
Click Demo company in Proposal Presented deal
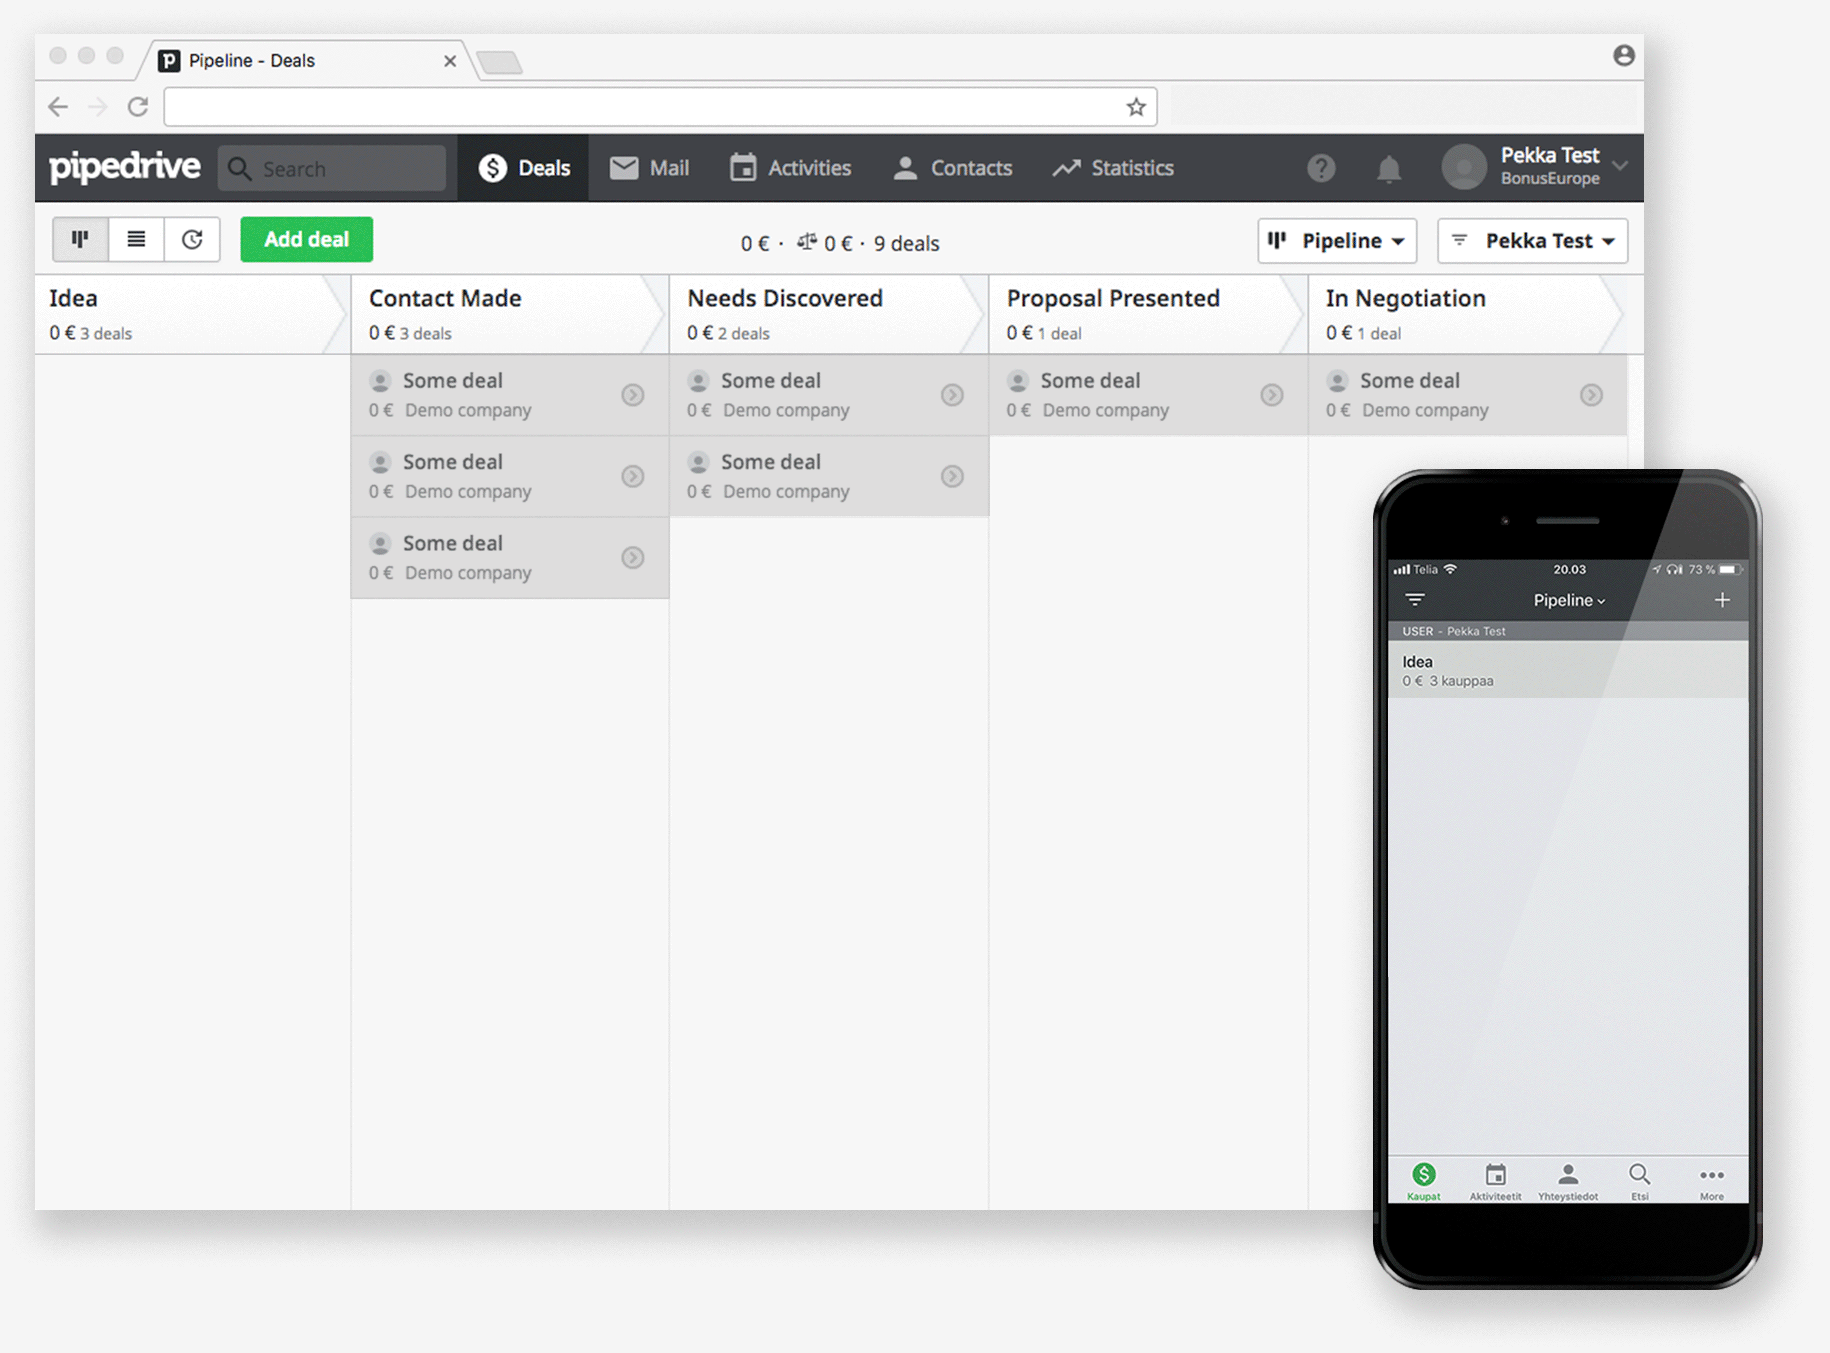click(1105, 410)
